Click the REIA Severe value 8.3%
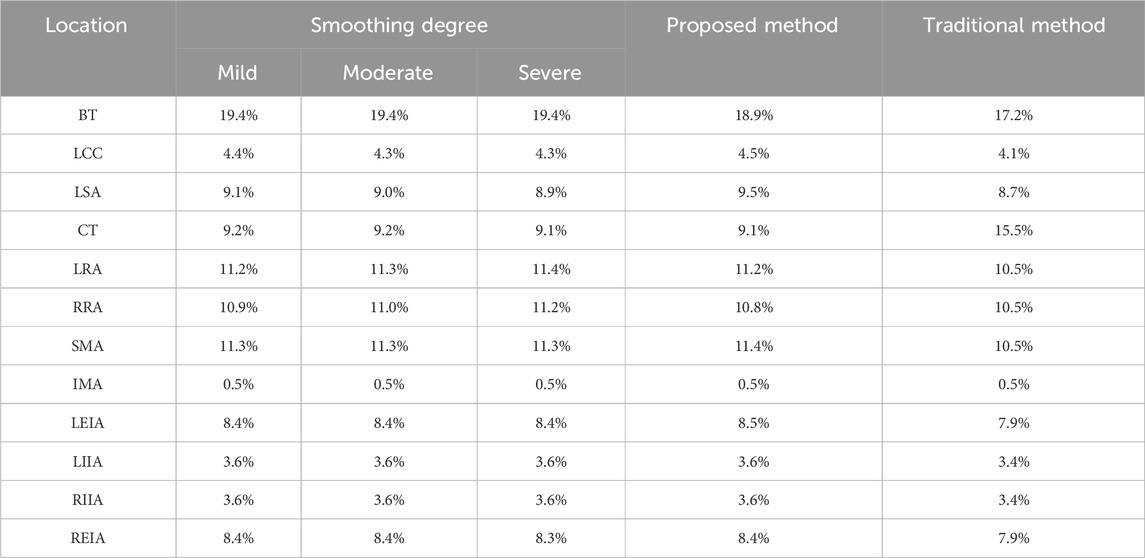 (x=550, y=539)
